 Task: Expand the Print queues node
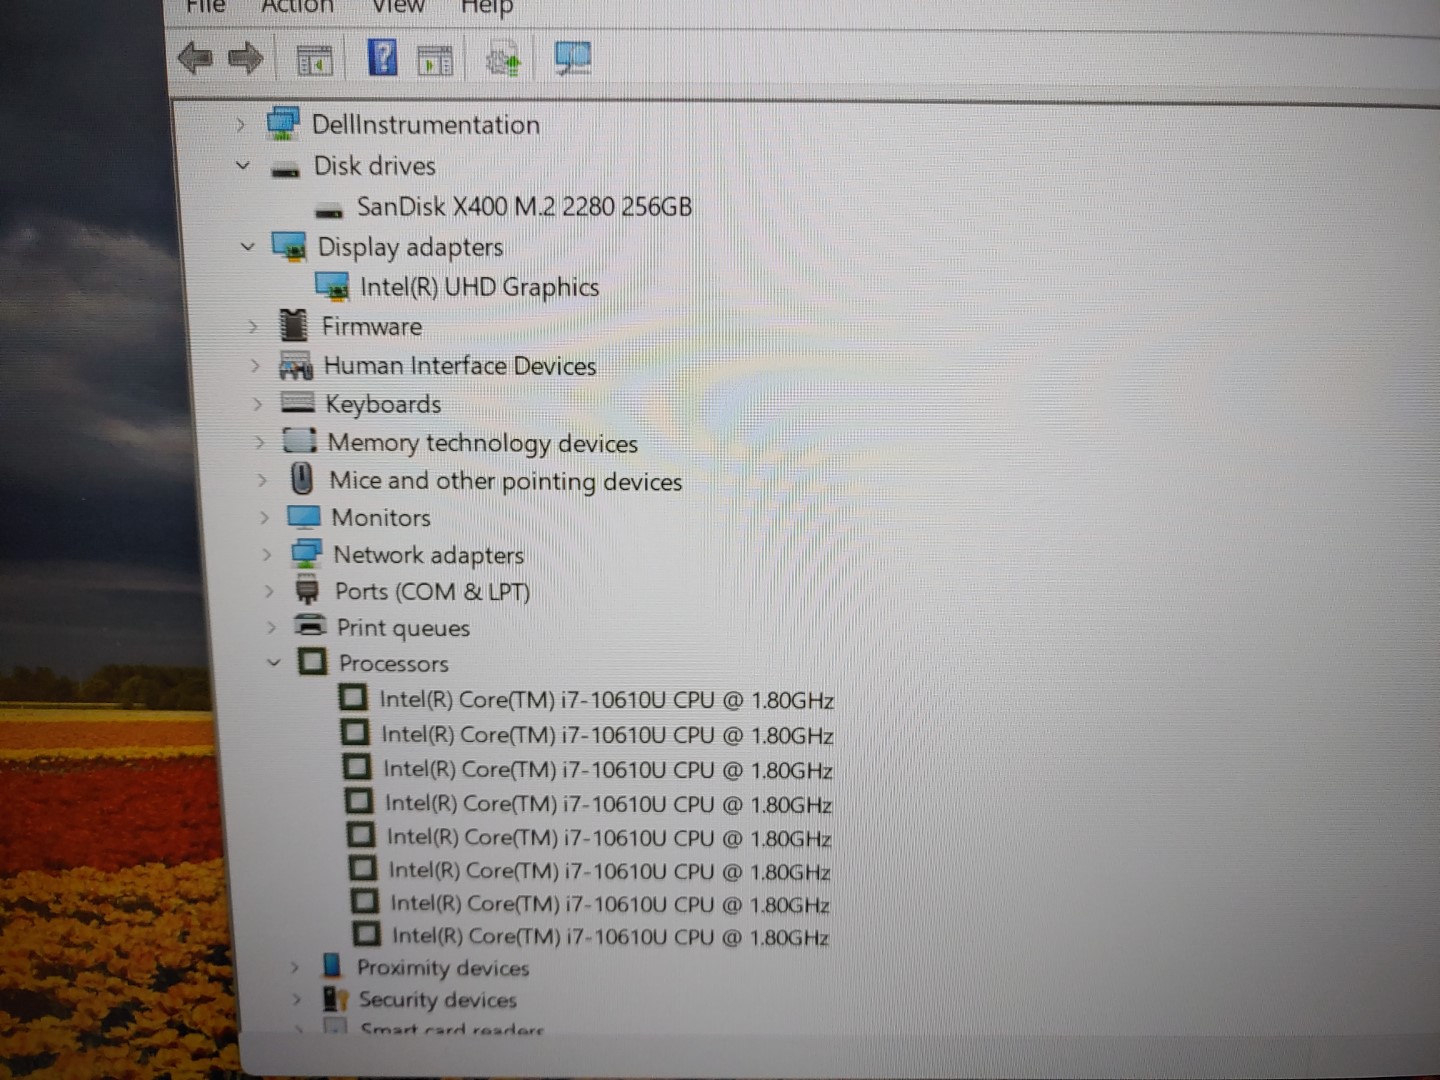point(271,627)
